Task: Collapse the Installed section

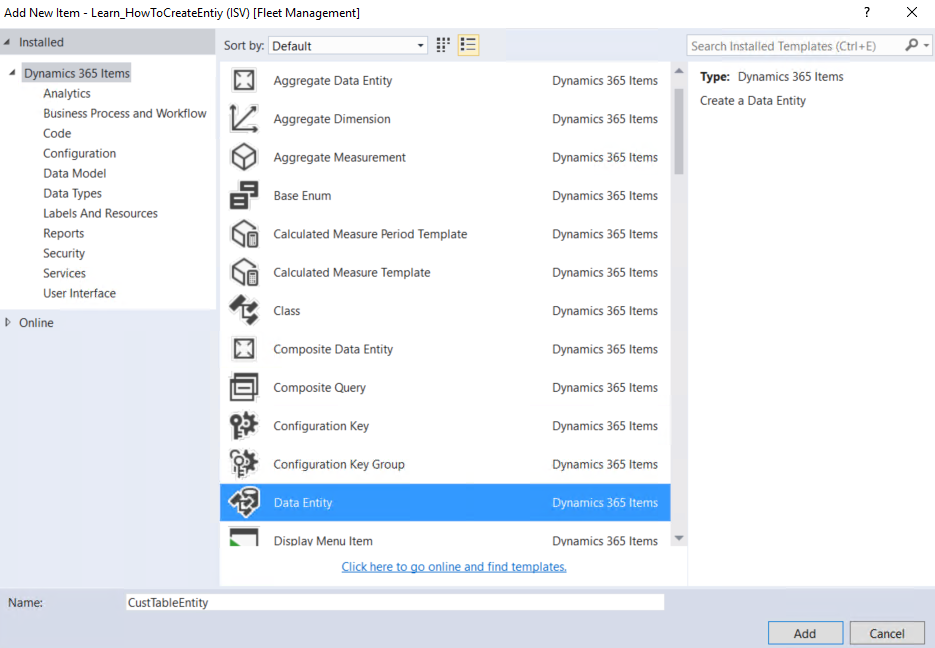Action: tap(7, 42)
